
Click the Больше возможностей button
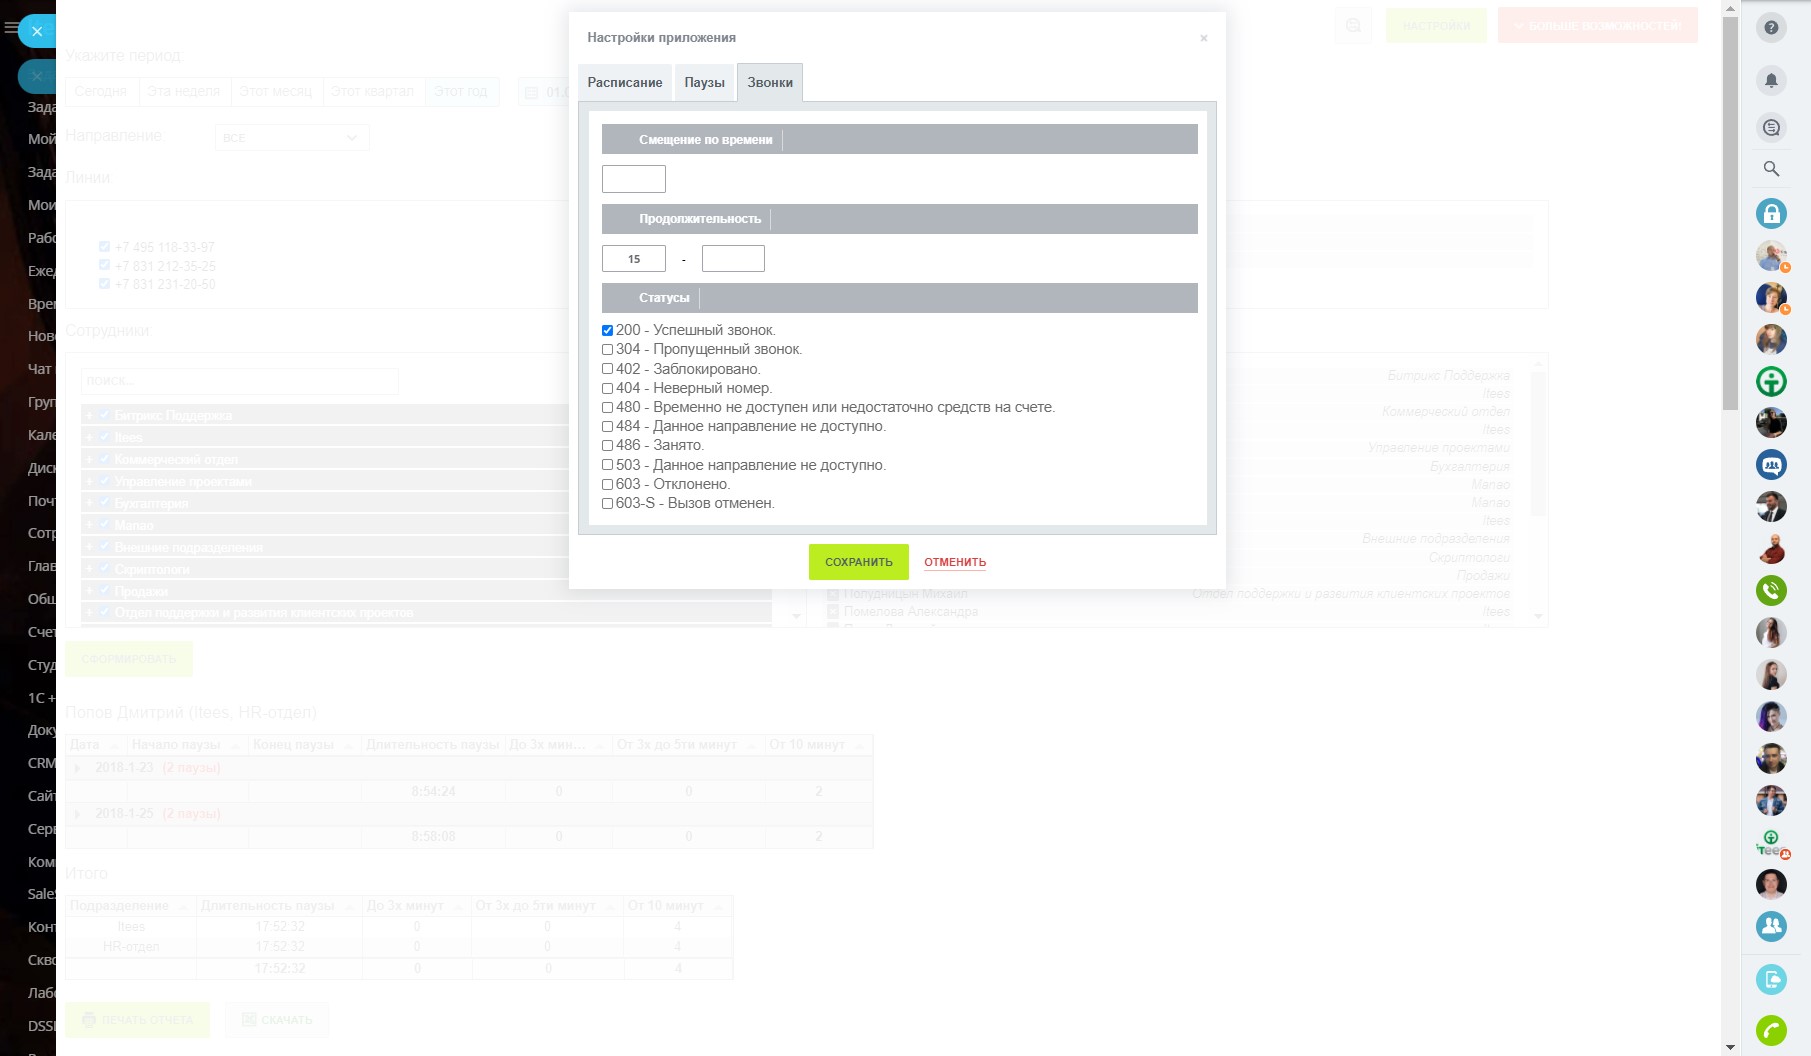(1598, 26)
